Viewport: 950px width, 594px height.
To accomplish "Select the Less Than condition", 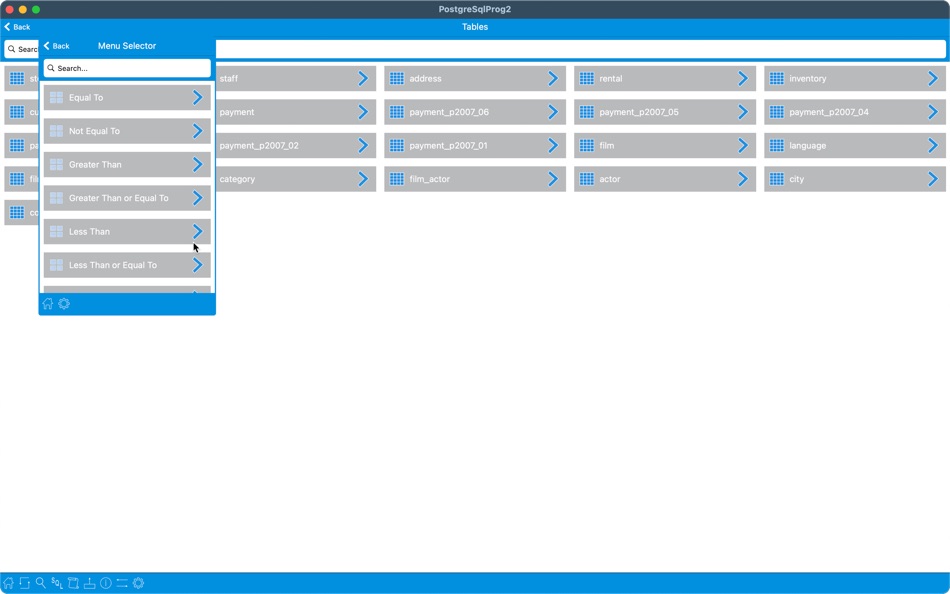I will click(126, 231).
